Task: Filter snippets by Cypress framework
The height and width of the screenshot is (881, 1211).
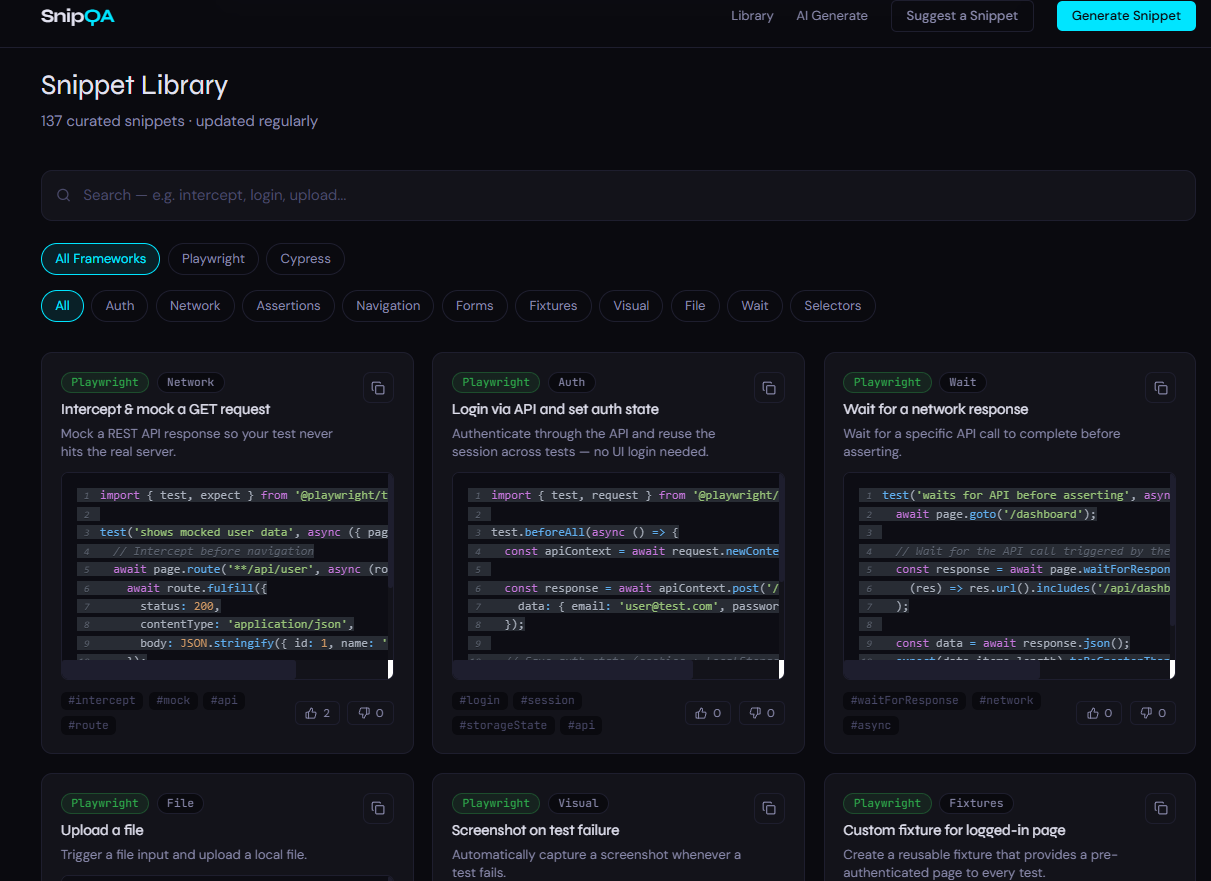Action: [305, 259]
